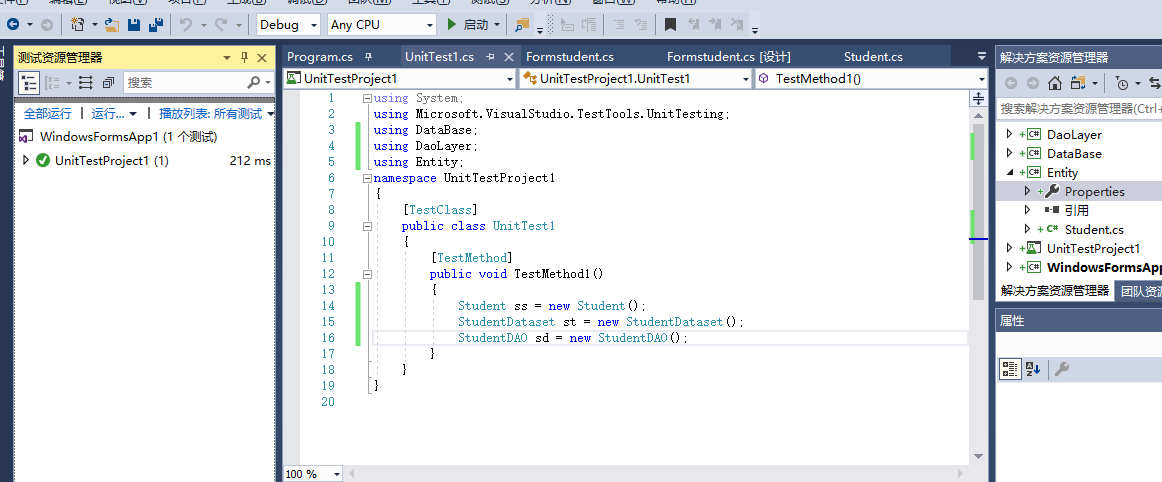Expand the Student.cs node in Solution Explorer
Image resolution: width=1162 pixels, height=482 pixels.
1027,229
